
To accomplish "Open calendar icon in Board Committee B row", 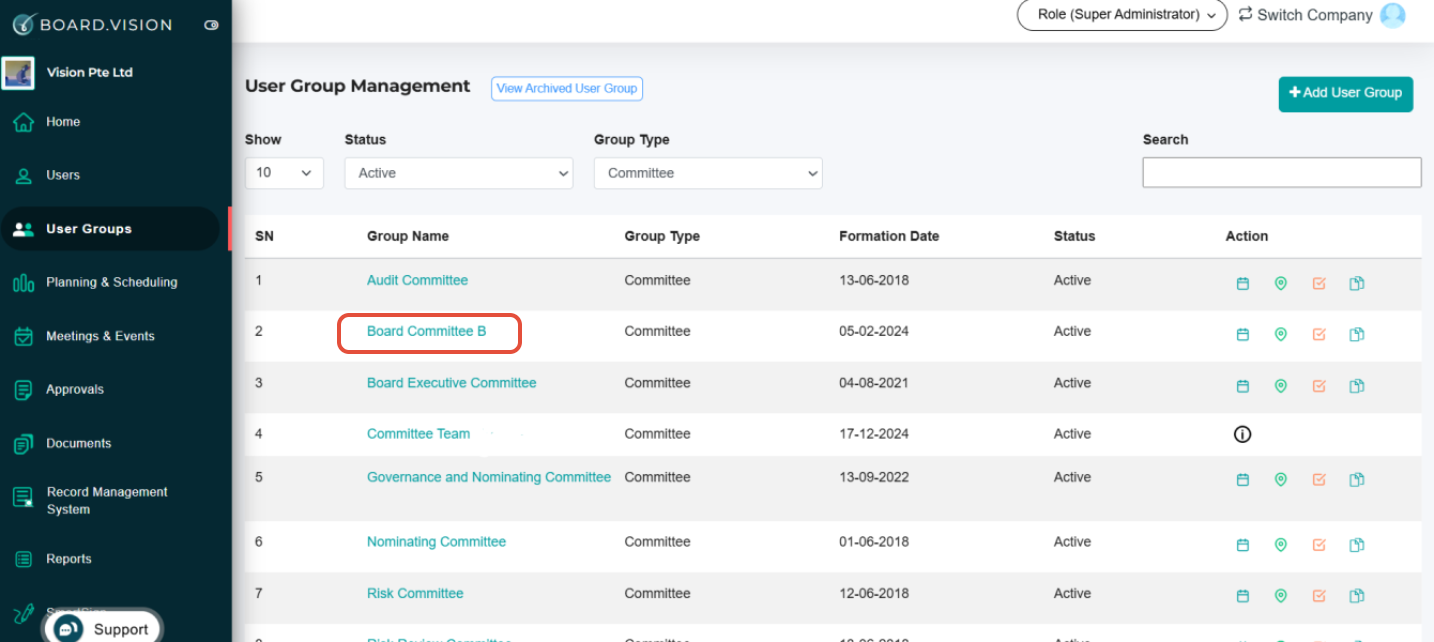I will (1243, 334).
